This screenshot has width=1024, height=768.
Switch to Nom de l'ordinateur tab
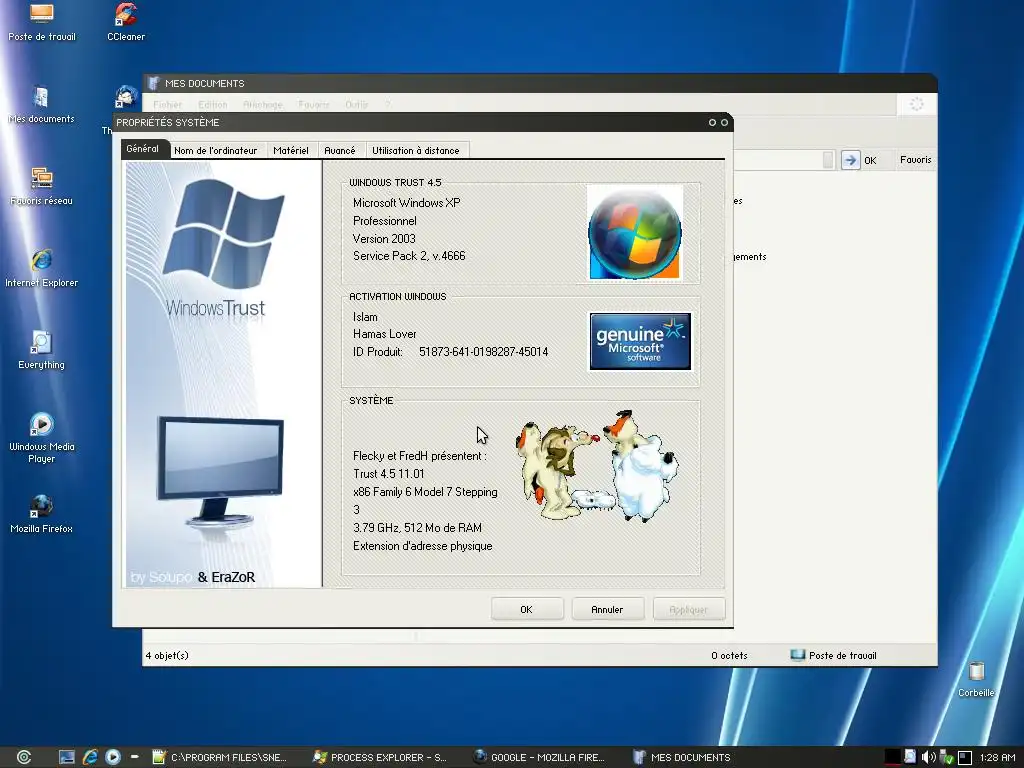click(x=216, y=151)
